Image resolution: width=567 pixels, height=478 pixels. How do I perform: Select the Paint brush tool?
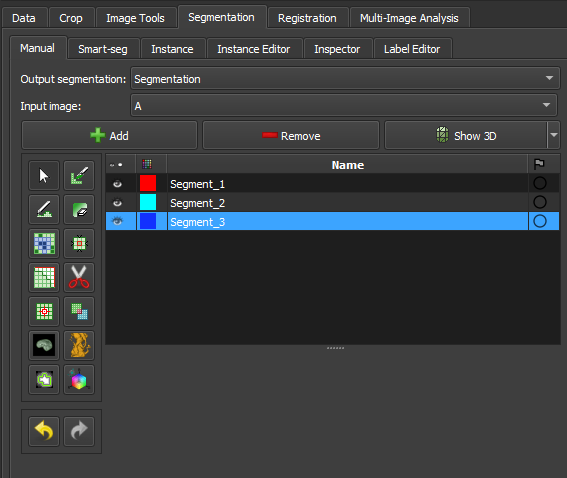(79, 176)
